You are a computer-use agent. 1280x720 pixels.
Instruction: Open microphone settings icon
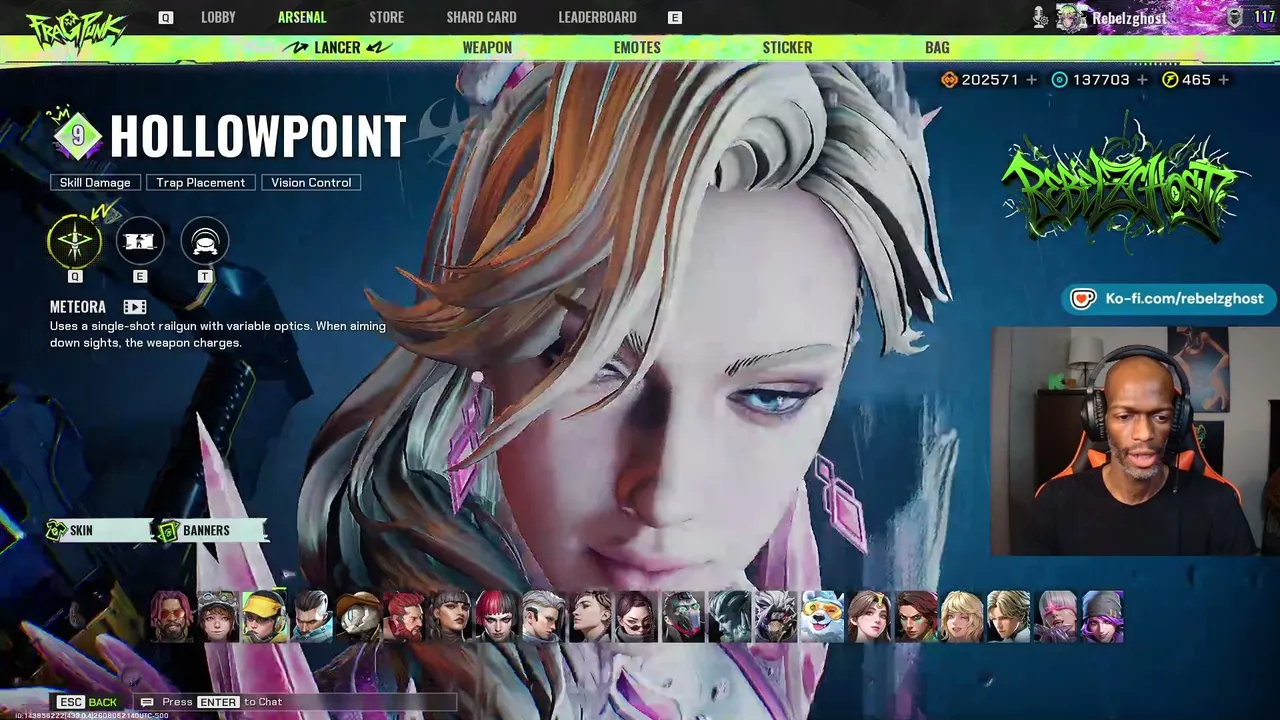[x=1041, y=17]
